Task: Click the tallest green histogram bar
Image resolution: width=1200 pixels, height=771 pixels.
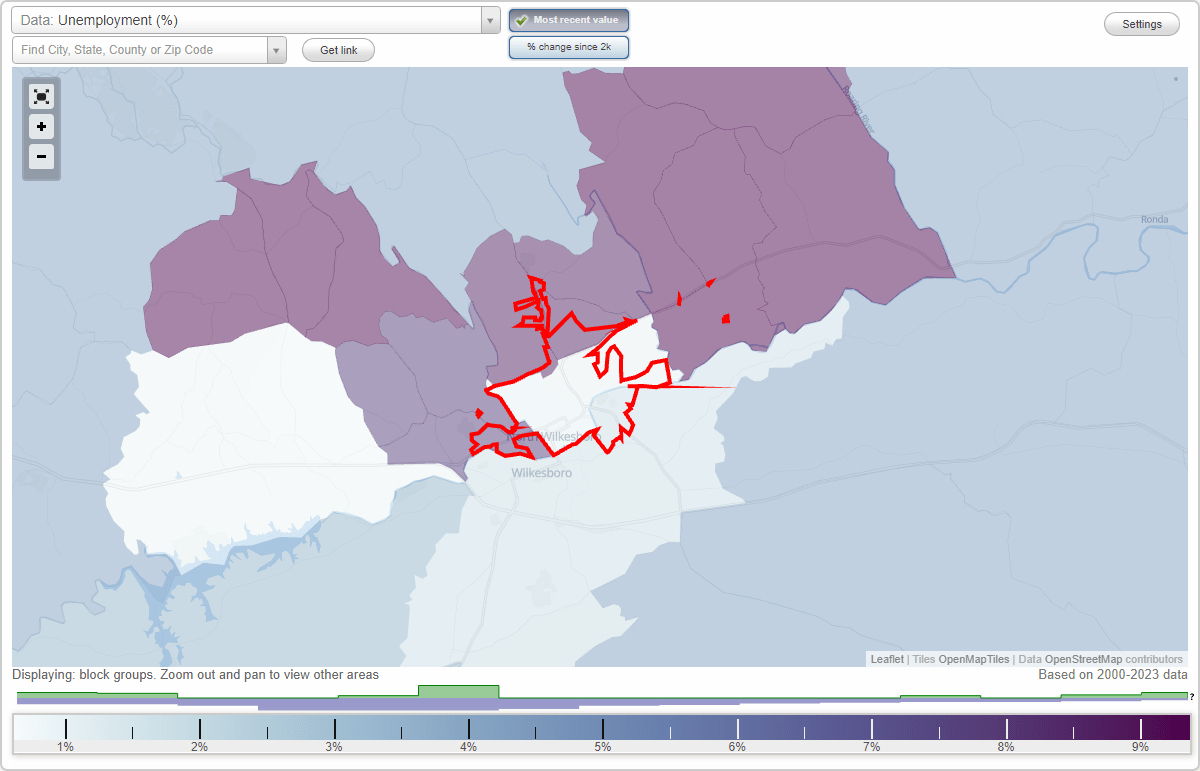Action: pyautogui.click(x=458, y=692)
